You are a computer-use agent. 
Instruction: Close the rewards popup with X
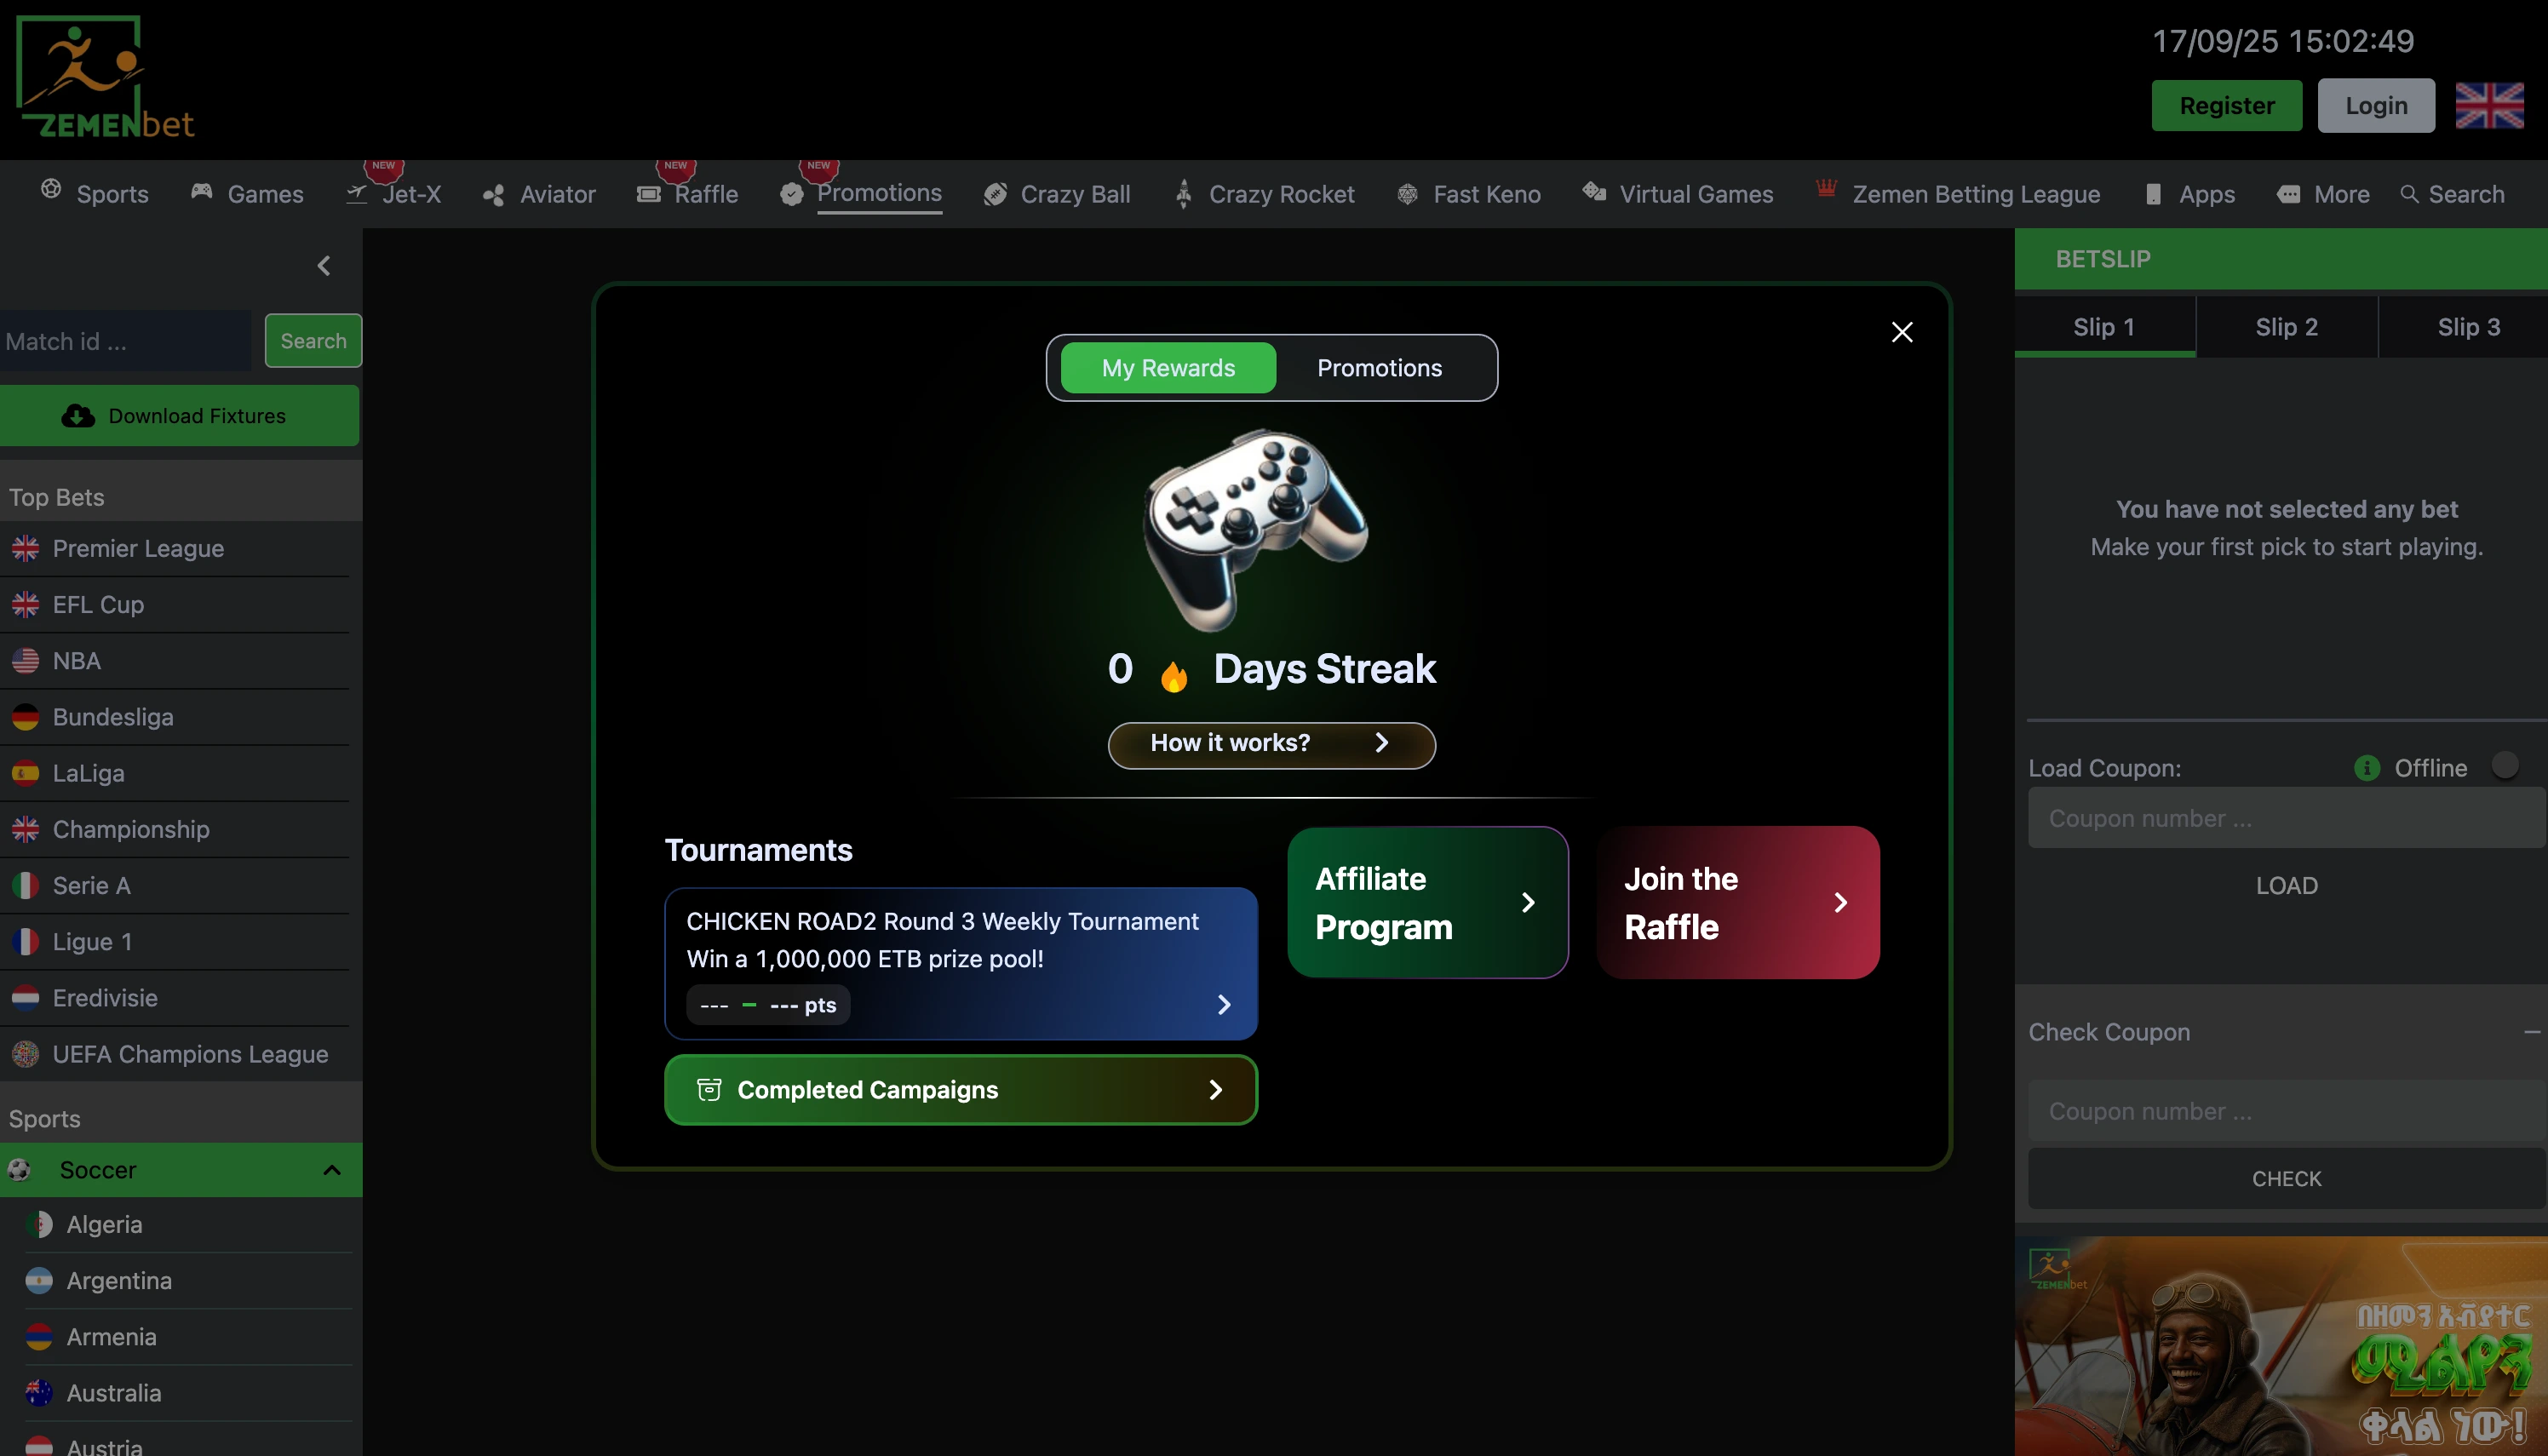pyautogui.click(x=1901, y=332)
